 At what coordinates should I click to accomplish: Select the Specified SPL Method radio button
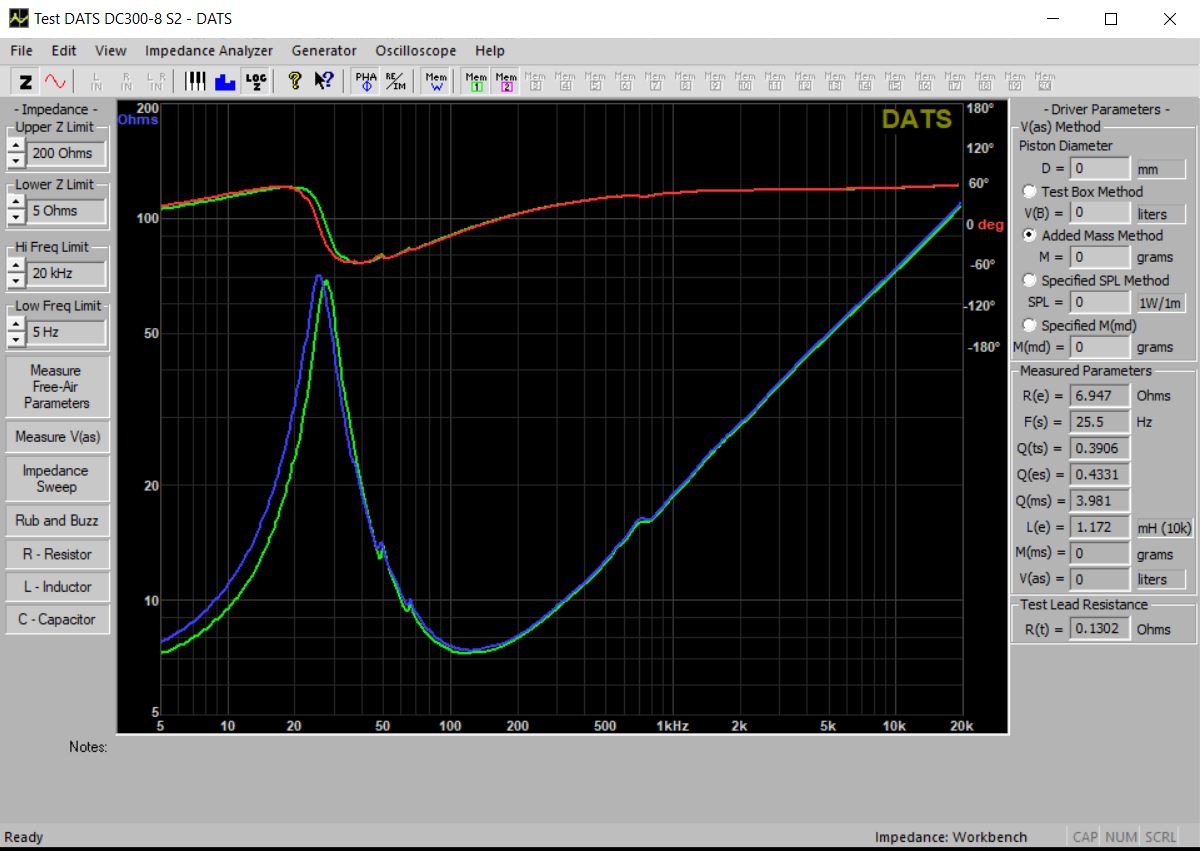pyautogui.click(x=1029, y=281)
